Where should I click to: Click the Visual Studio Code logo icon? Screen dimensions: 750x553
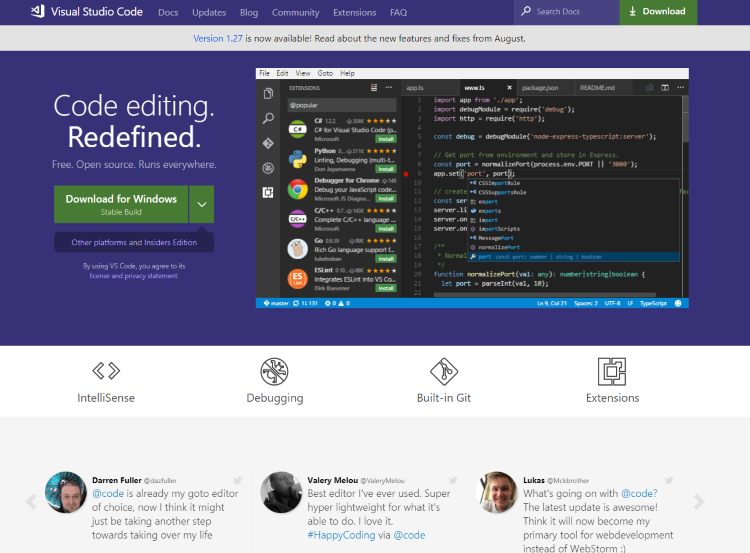coord(38,11)
